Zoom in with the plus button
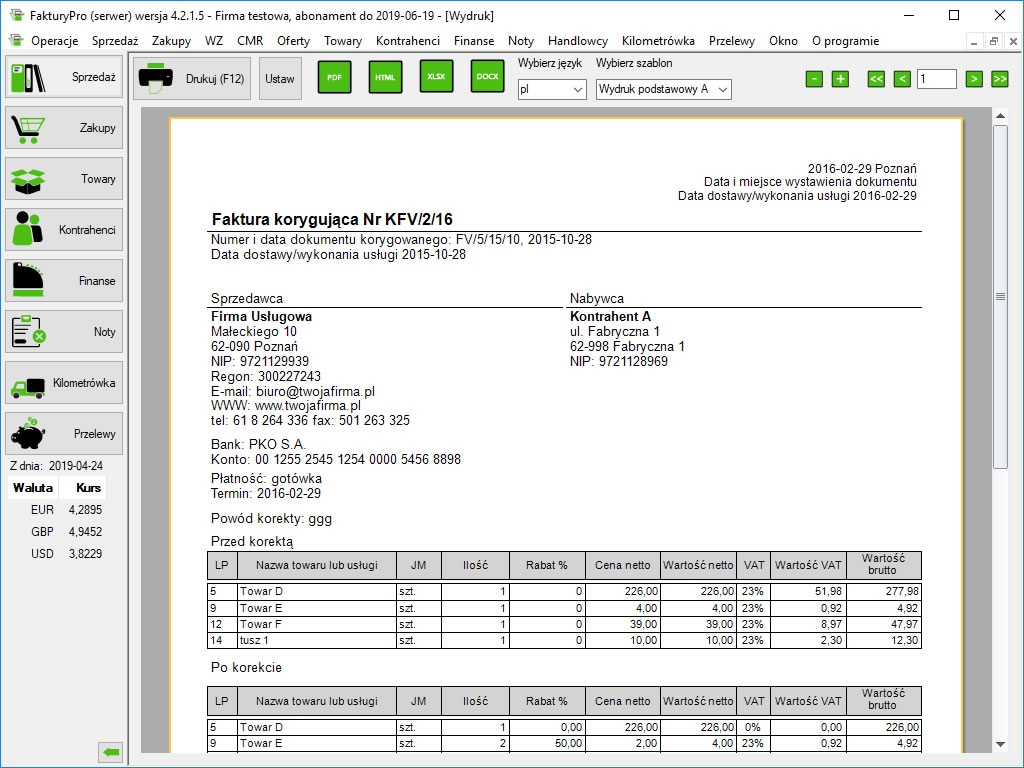This screenshot has width=1024, height=768. tap(840, 79)
